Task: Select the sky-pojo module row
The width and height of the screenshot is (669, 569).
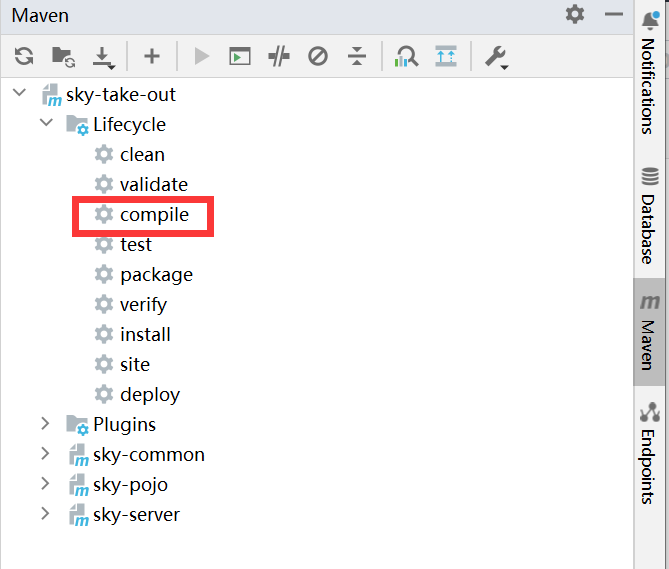Action: tap(119, 485)
